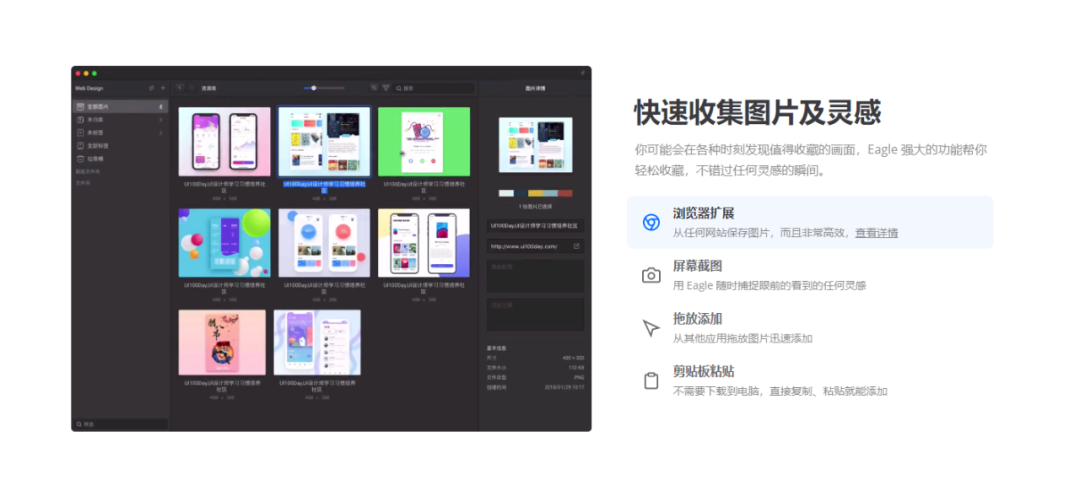This screenshot has width=1080, height=480.
Task: Open the URL external link icon
Action: (x=577, y=246)
